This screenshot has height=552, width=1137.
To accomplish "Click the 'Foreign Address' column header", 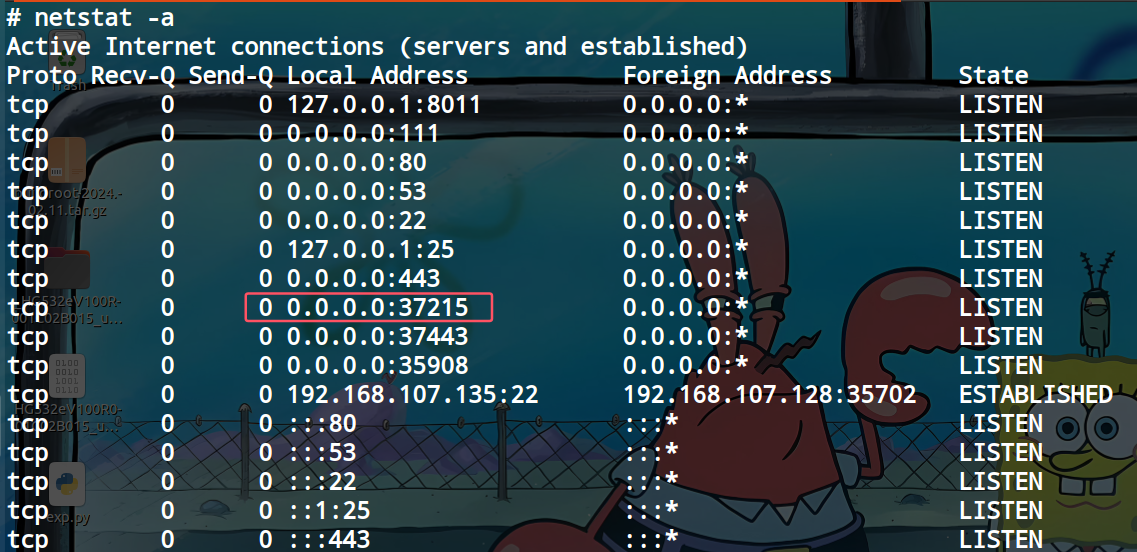I will (727, 75).
